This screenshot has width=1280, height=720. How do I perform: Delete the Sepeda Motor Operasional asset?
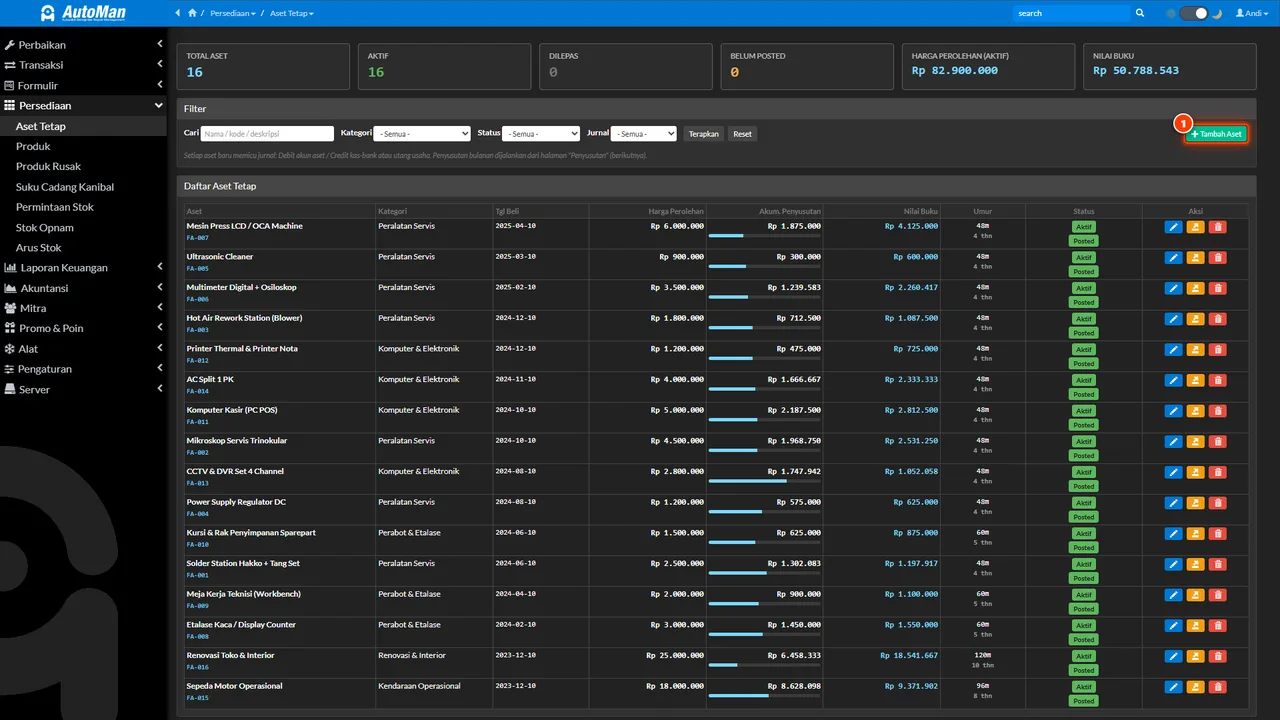click(x=1217, y=687)
